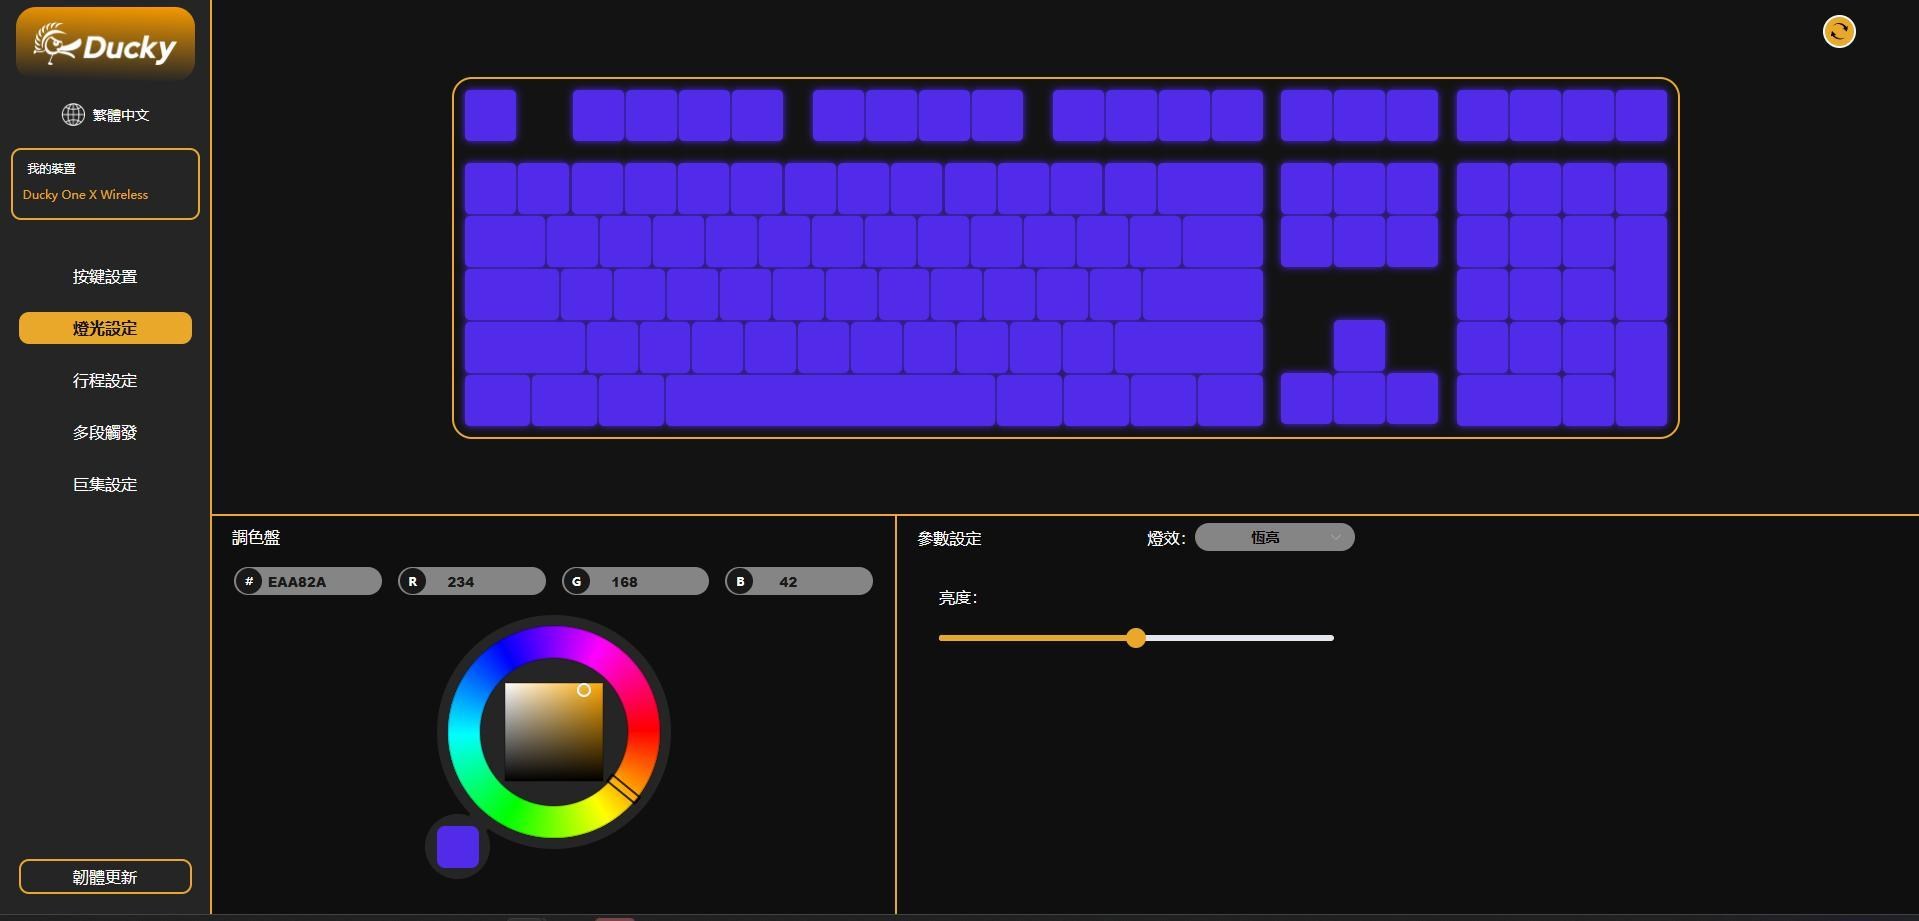
Task: Click the refresh sync icon at top right
Action: (1838, 32)
